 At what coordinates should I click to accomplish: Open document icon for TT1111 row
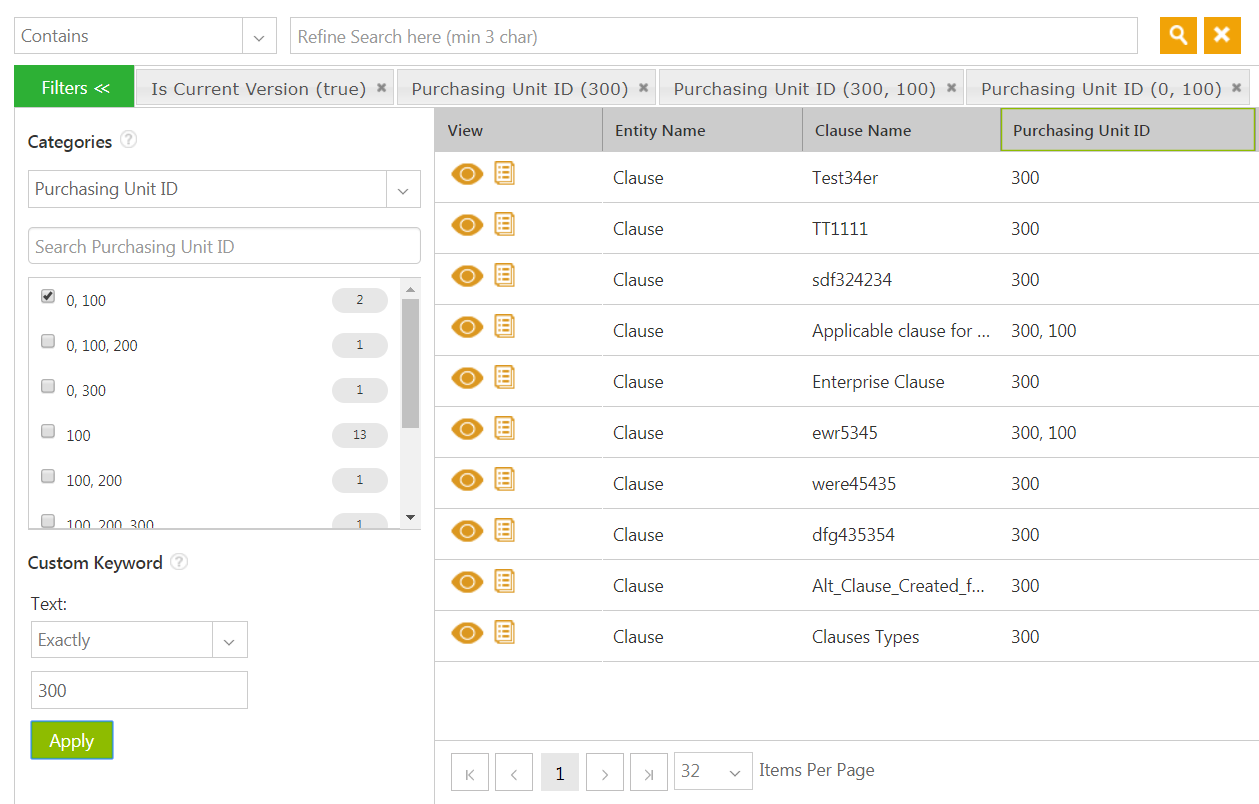(505, 225)
